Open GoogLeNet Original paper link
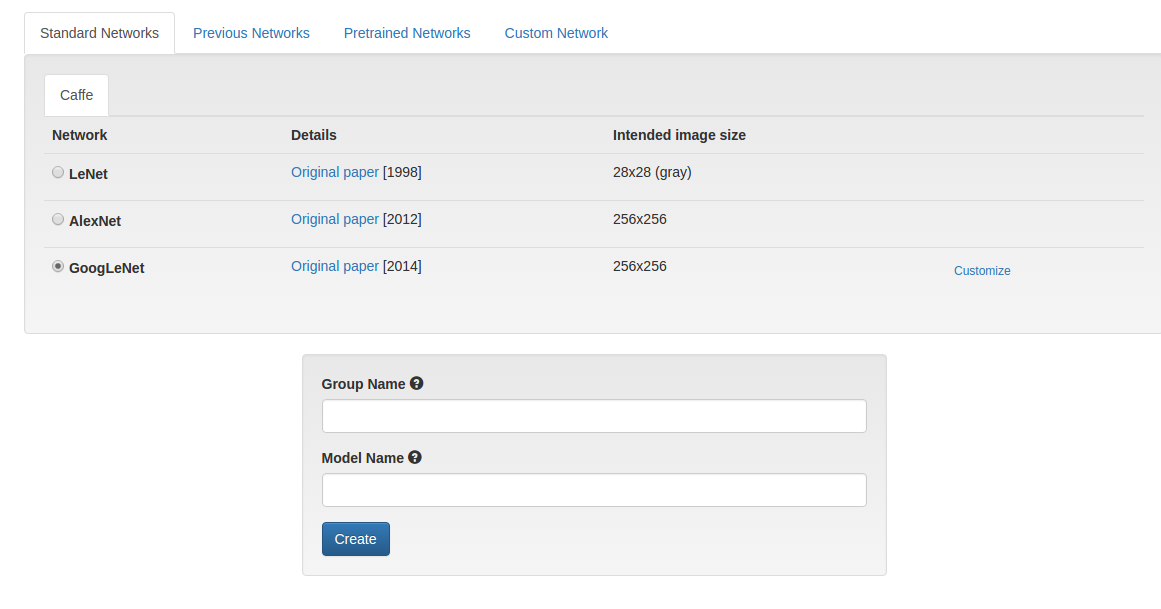 (x=335, y=266)
